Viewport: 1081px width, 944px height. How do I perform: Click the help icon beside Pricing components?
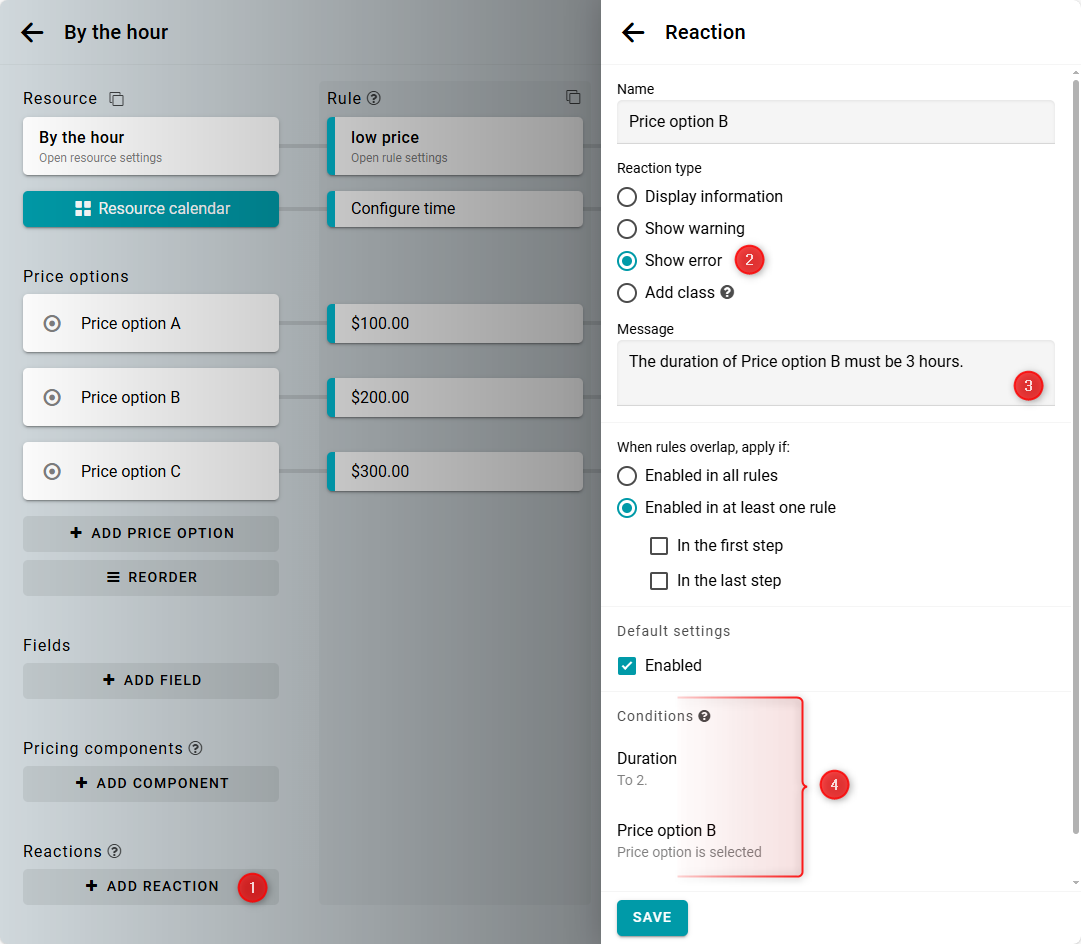tap(196, 748)
